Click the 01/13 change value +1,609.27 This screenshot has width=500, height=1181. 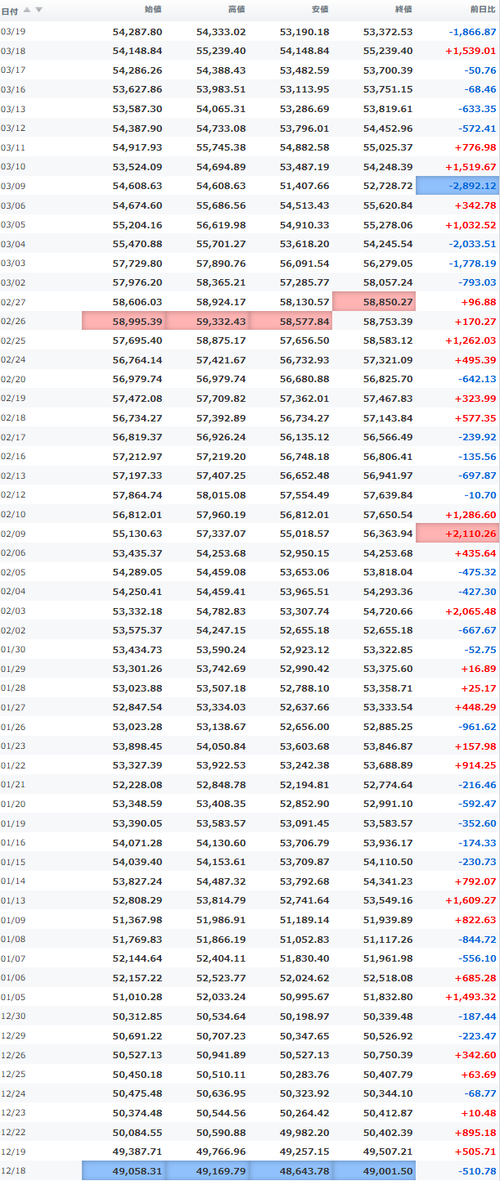coord(470,900)
